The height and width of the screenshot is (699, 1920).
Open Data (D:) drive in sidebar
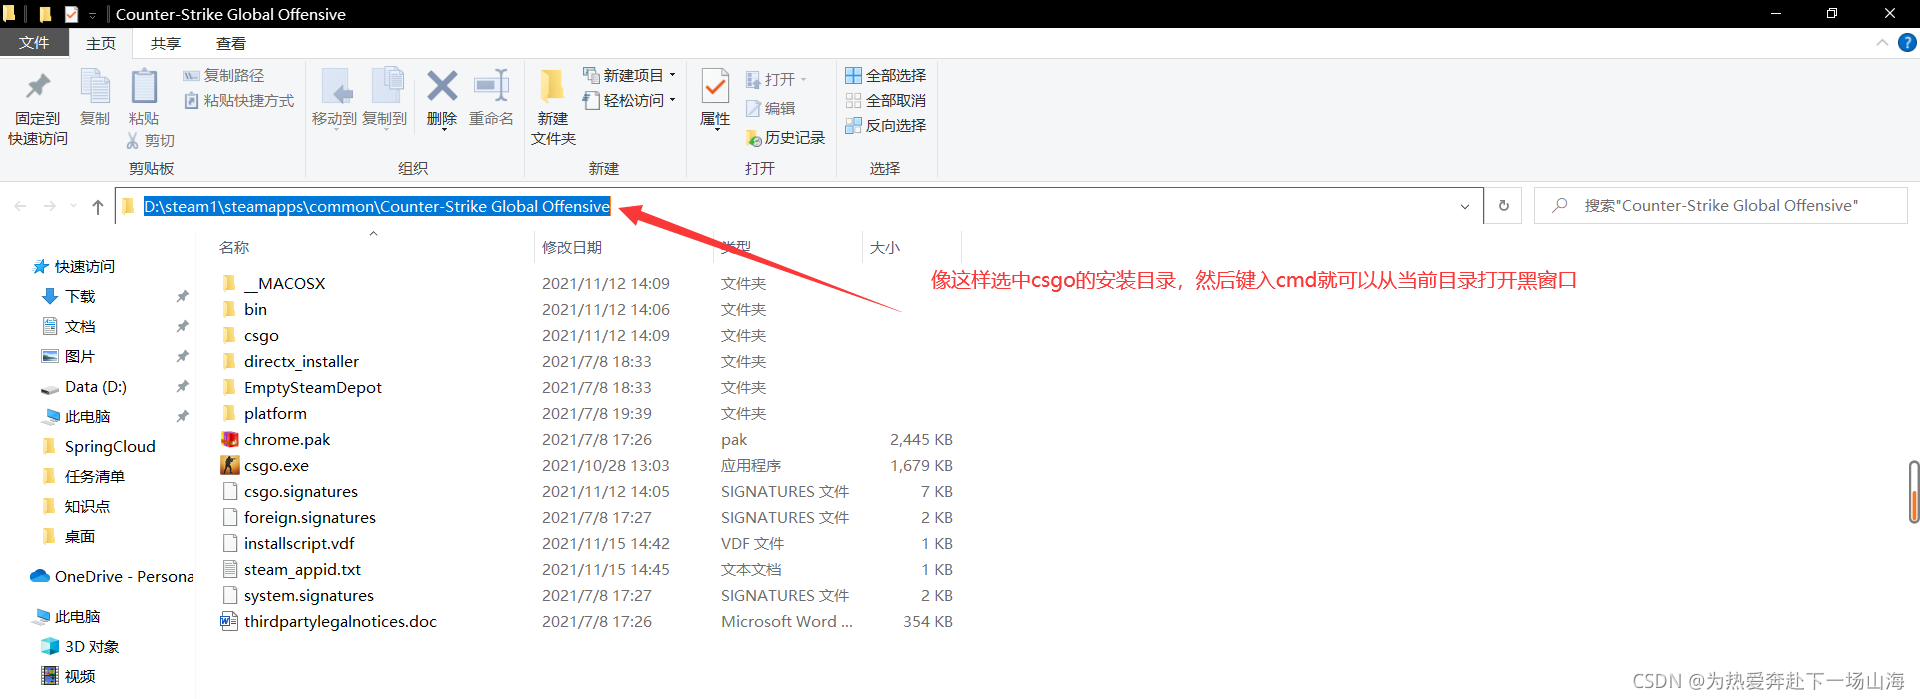tap(95, 386)
